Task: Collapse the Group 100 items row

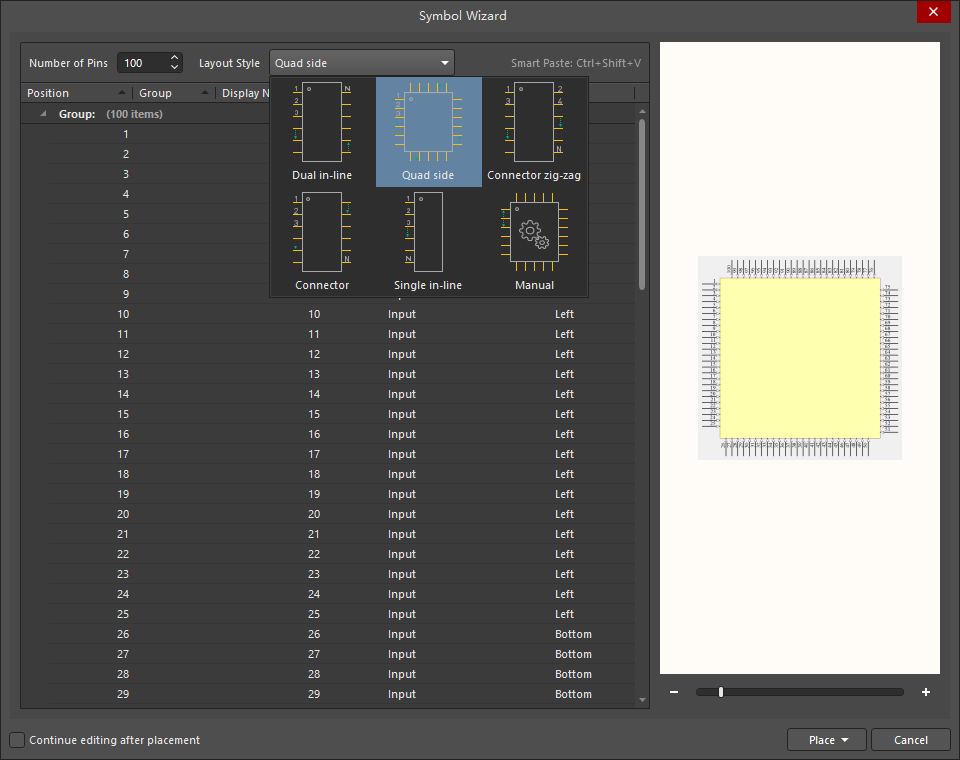Action: coord(43,114)
